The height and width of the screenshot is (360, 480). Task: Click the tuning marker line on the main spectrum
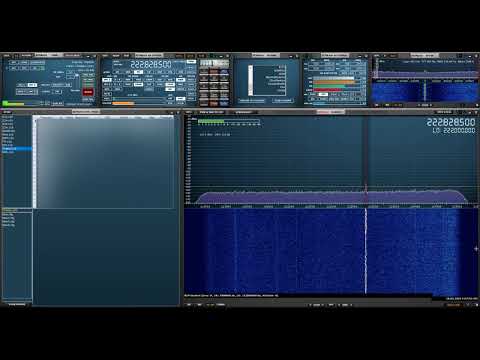pos(366,160)
